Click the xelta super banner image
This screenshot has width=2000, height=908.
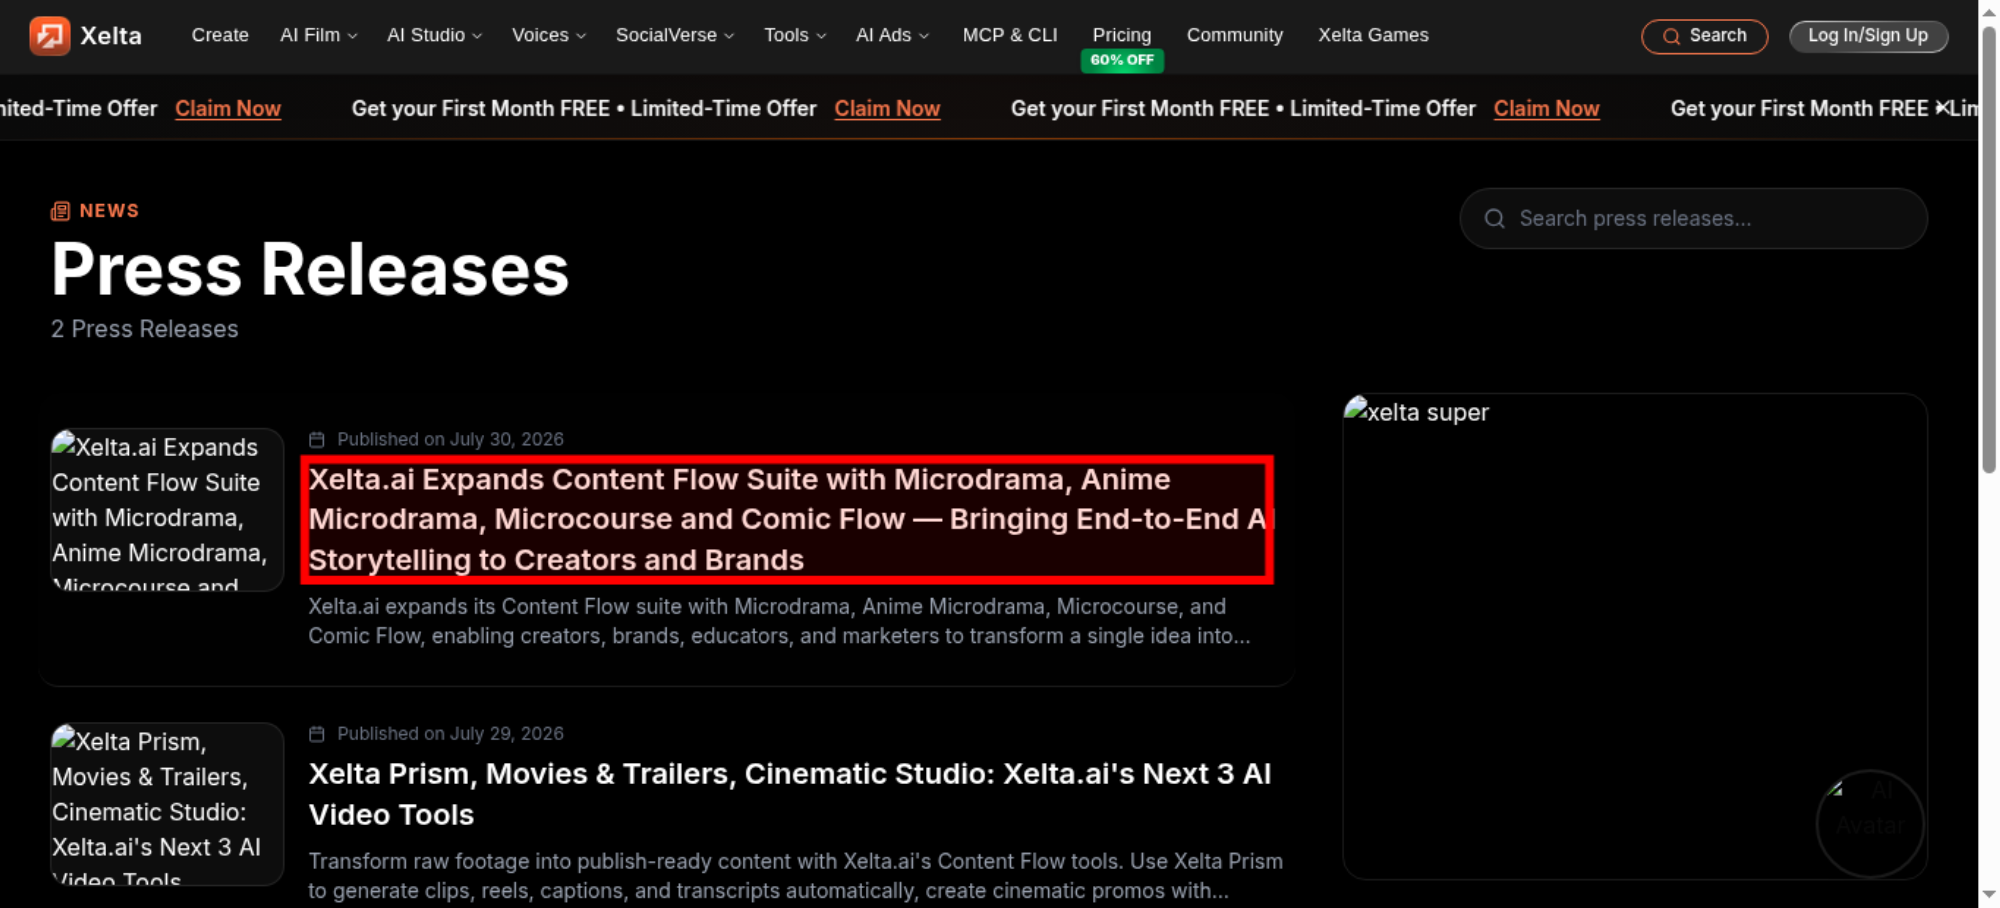click(1634, 636)
